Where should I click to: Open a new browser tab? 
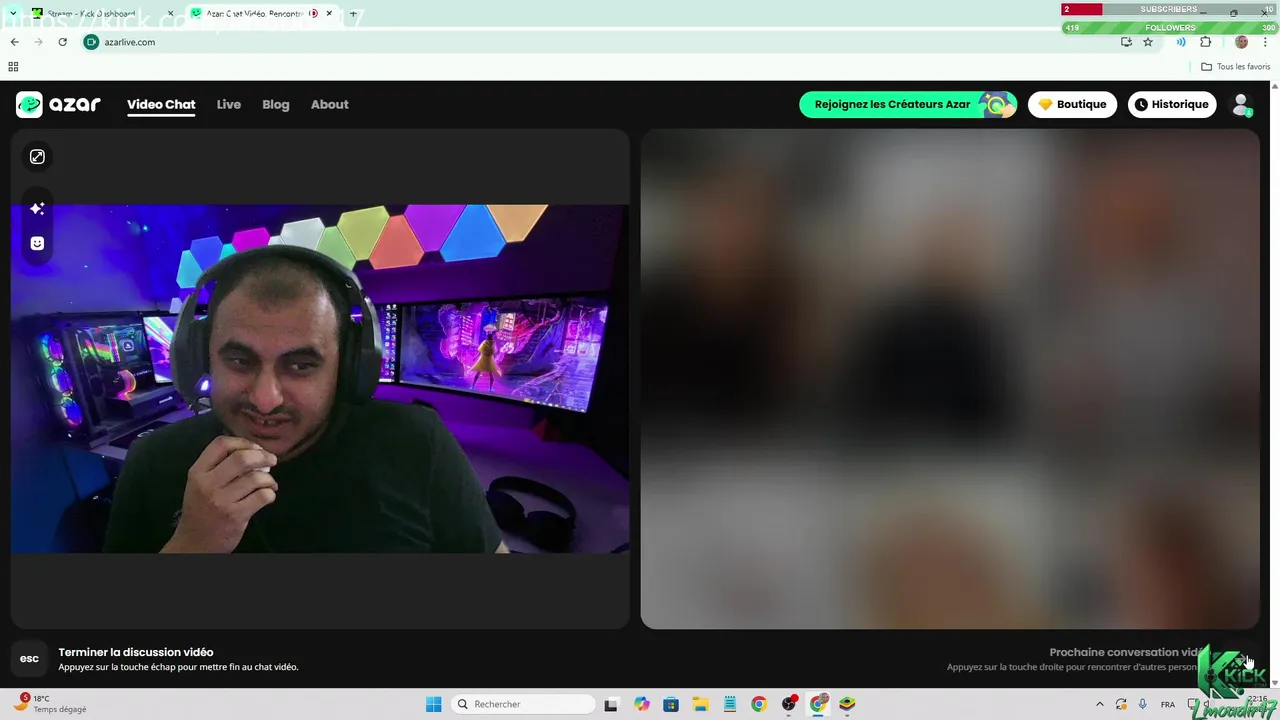point(353,14)
